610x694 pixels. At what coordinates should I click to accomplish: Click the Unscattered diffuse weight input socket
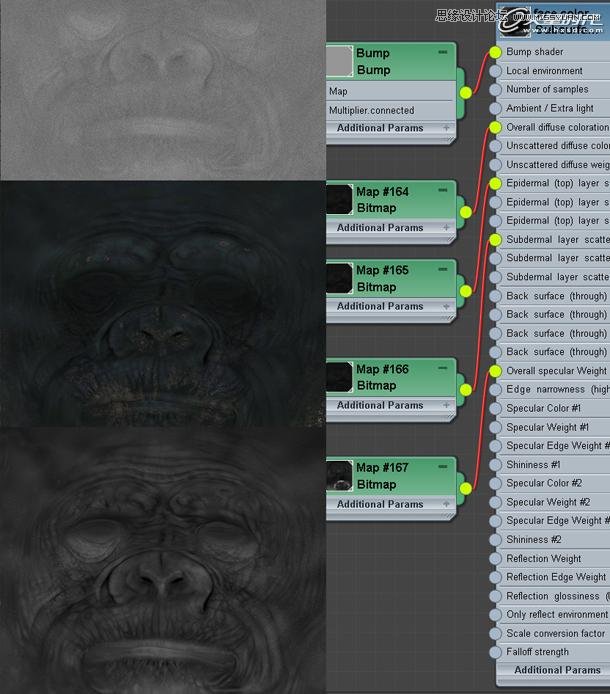point(495,165)
